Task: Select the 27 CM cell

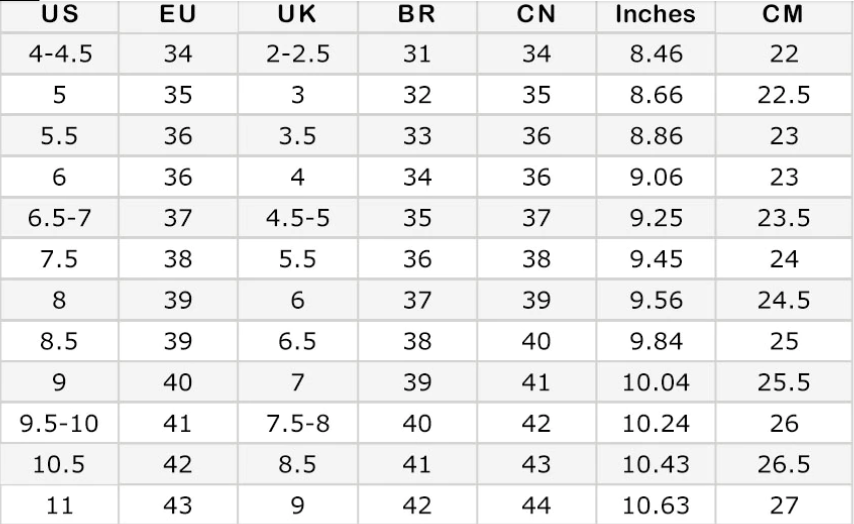Action: 784,505
